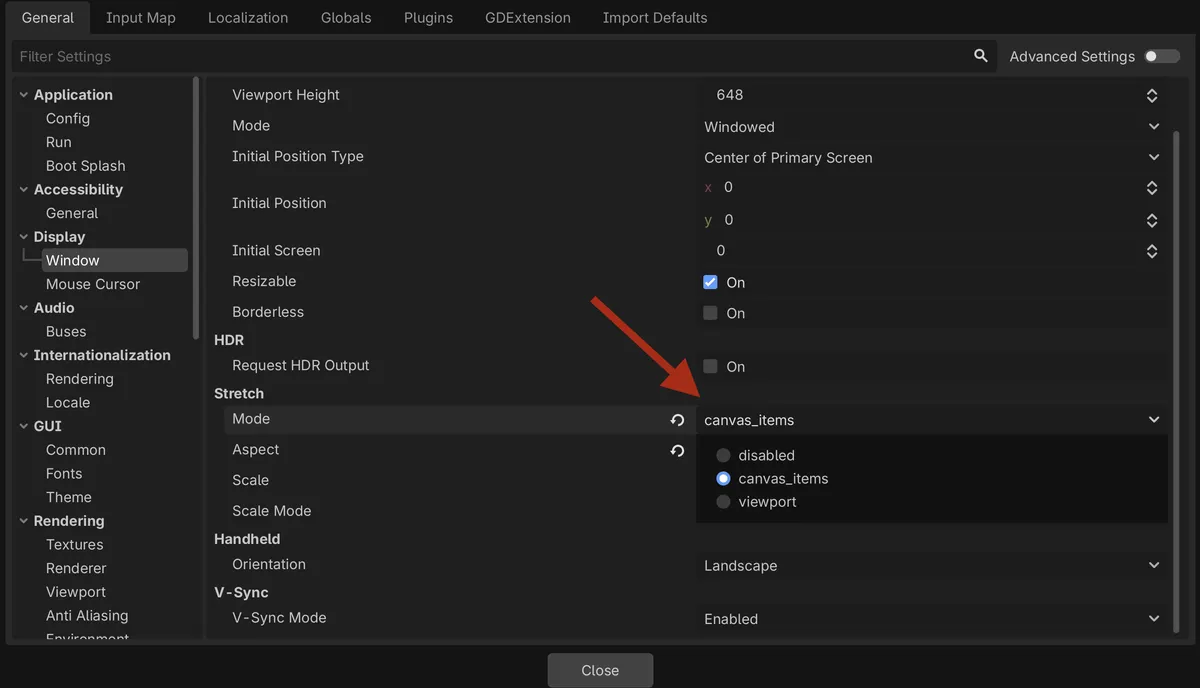The width and height of the screenshot is (1200, 688).
Task: Collapse the Accessibility tree section
Action: [x=24, y=190]
